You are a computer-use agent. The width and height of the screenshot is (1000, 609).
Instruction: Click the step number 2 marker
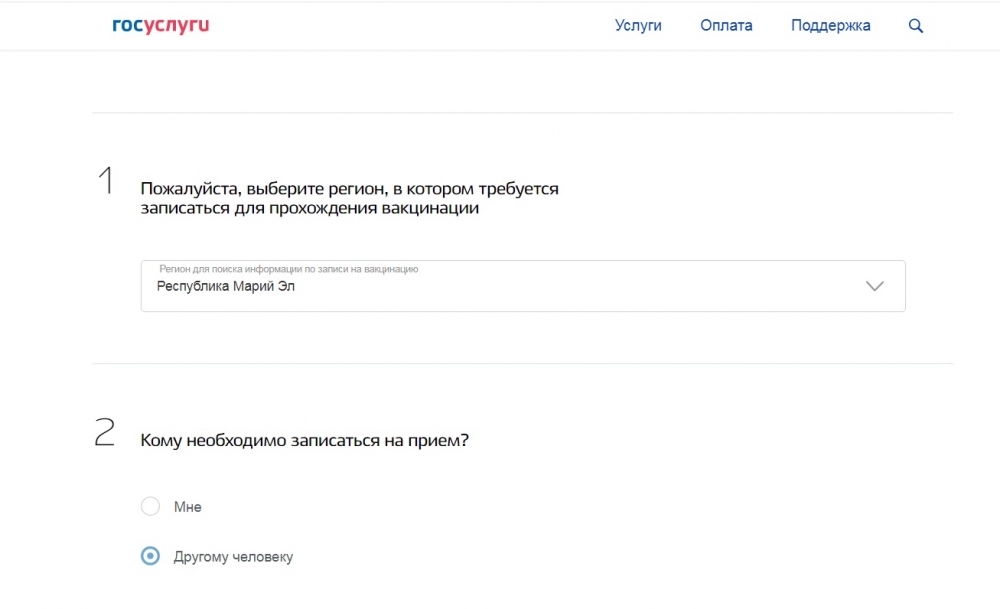point(105,433)
